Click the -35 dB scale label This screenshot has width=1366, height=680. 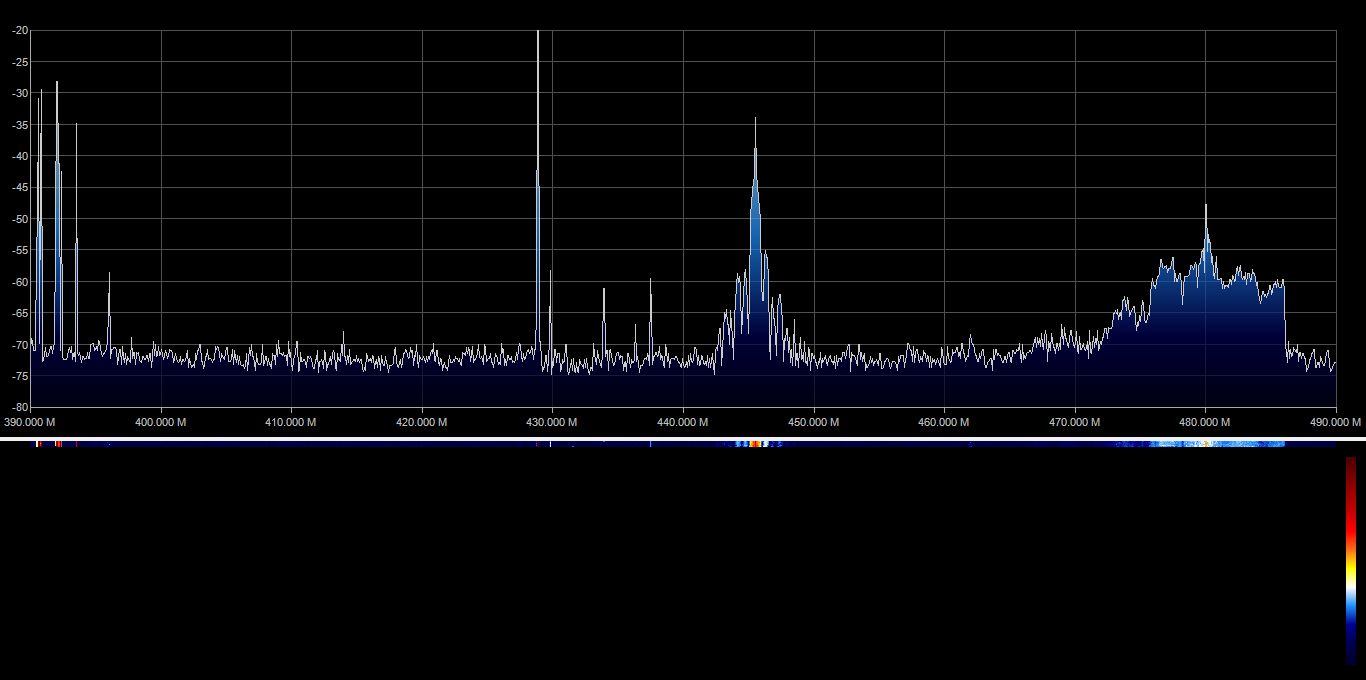click(x=20, y=125)
